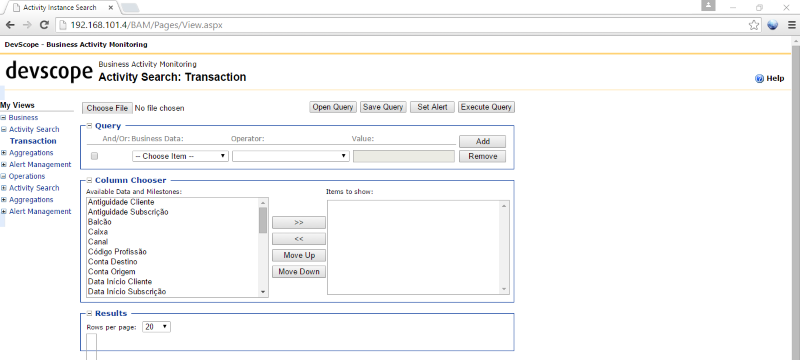Open the Help link text

click(775, 79)
